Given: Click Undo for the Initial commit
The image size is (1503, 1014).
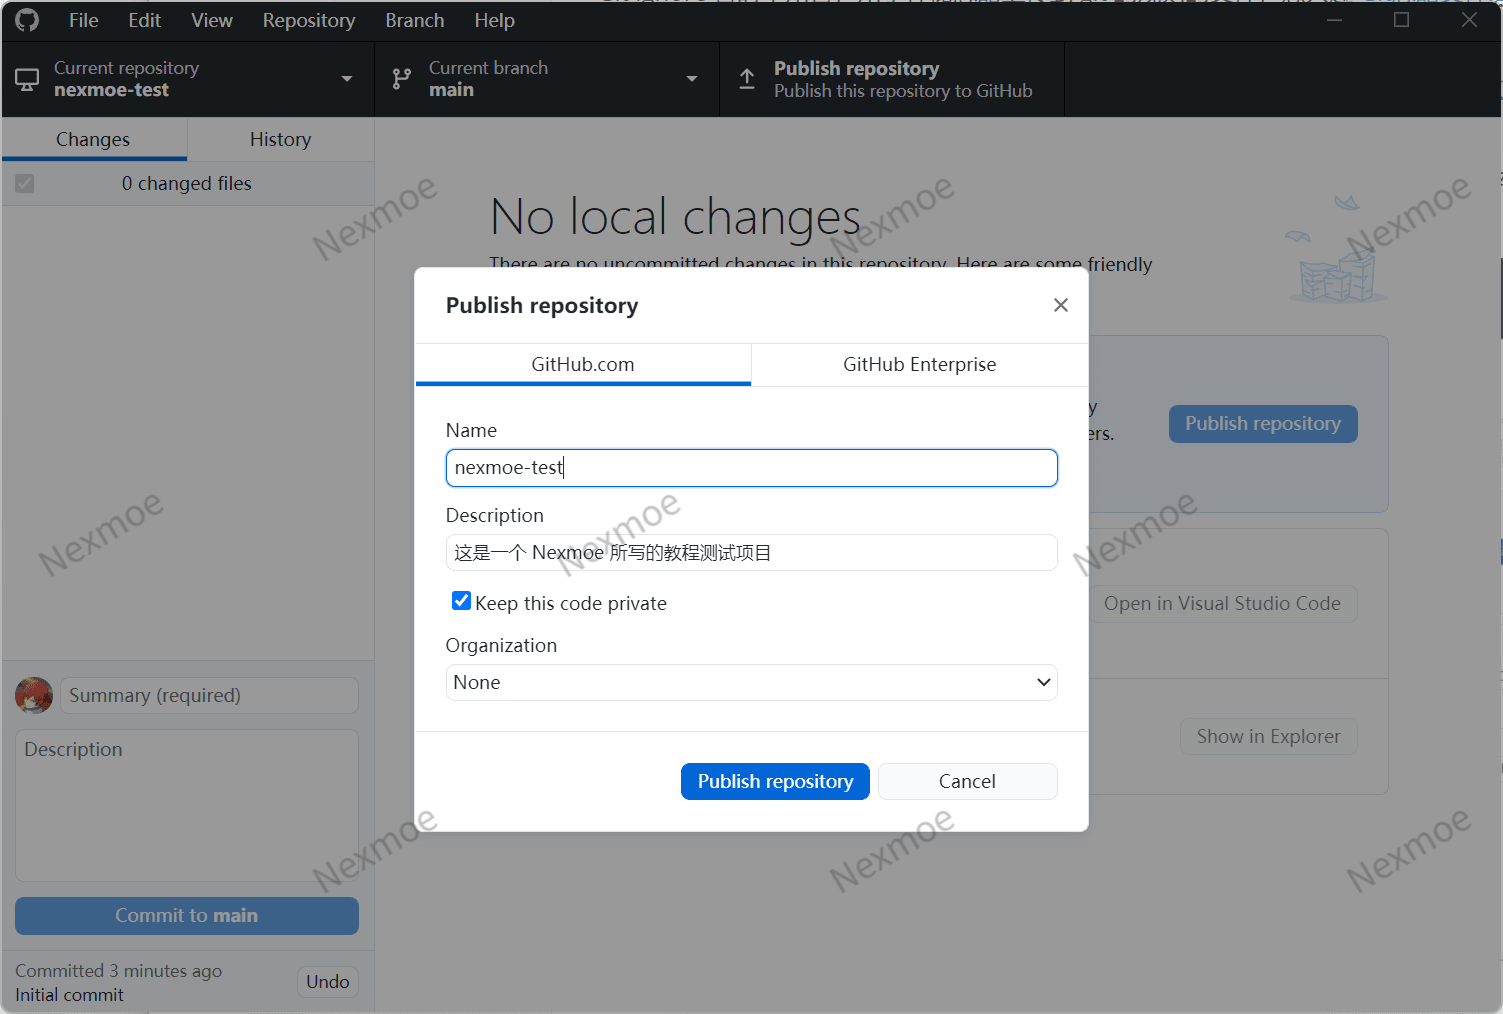Looking at the screenshot, I should [328, 982].
